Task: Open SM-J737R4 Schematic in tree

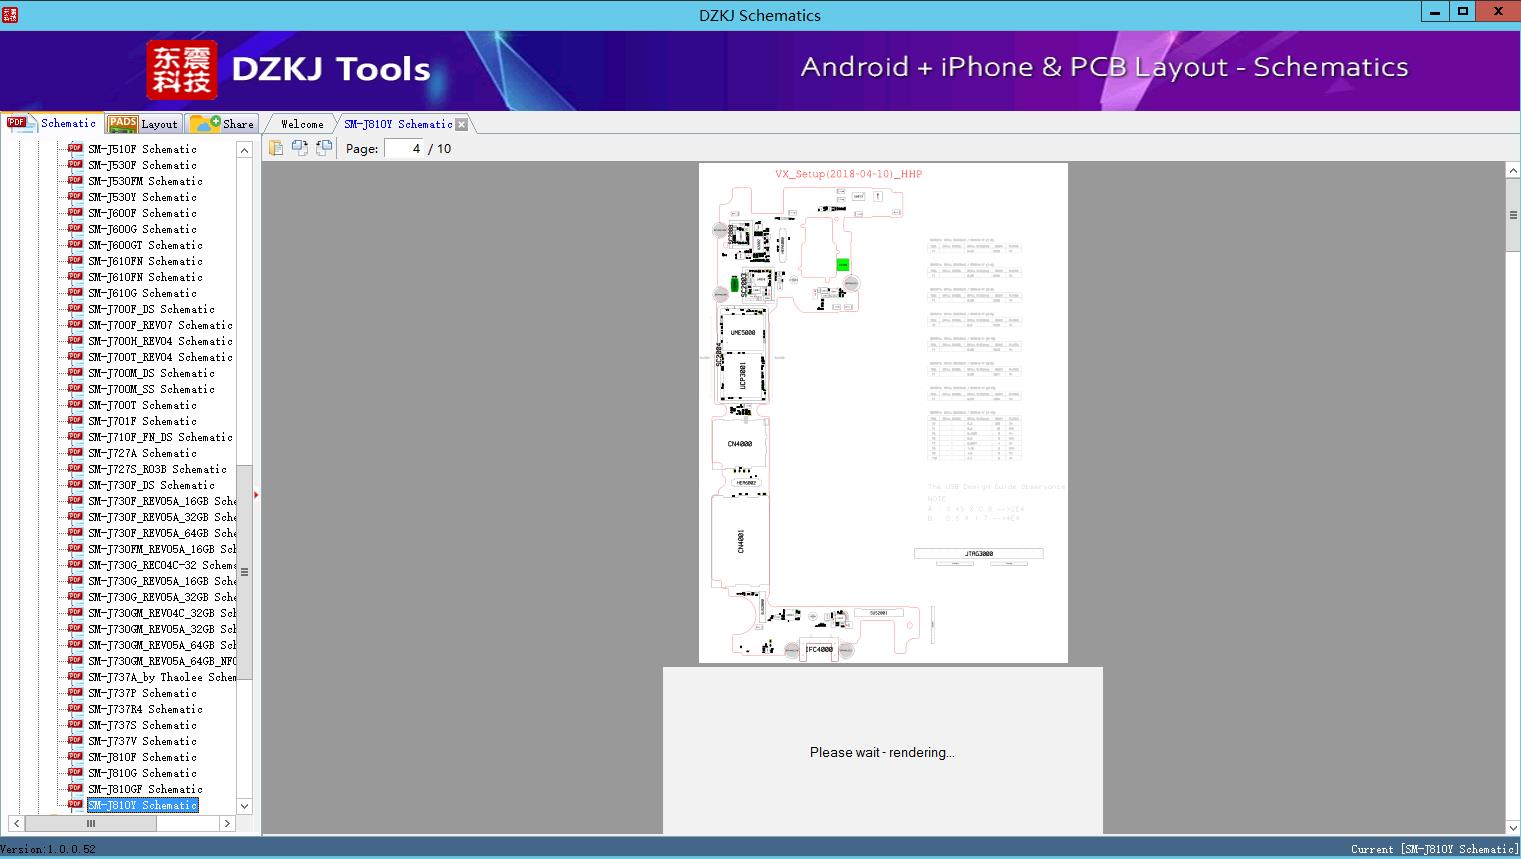Action: point(145,709)
